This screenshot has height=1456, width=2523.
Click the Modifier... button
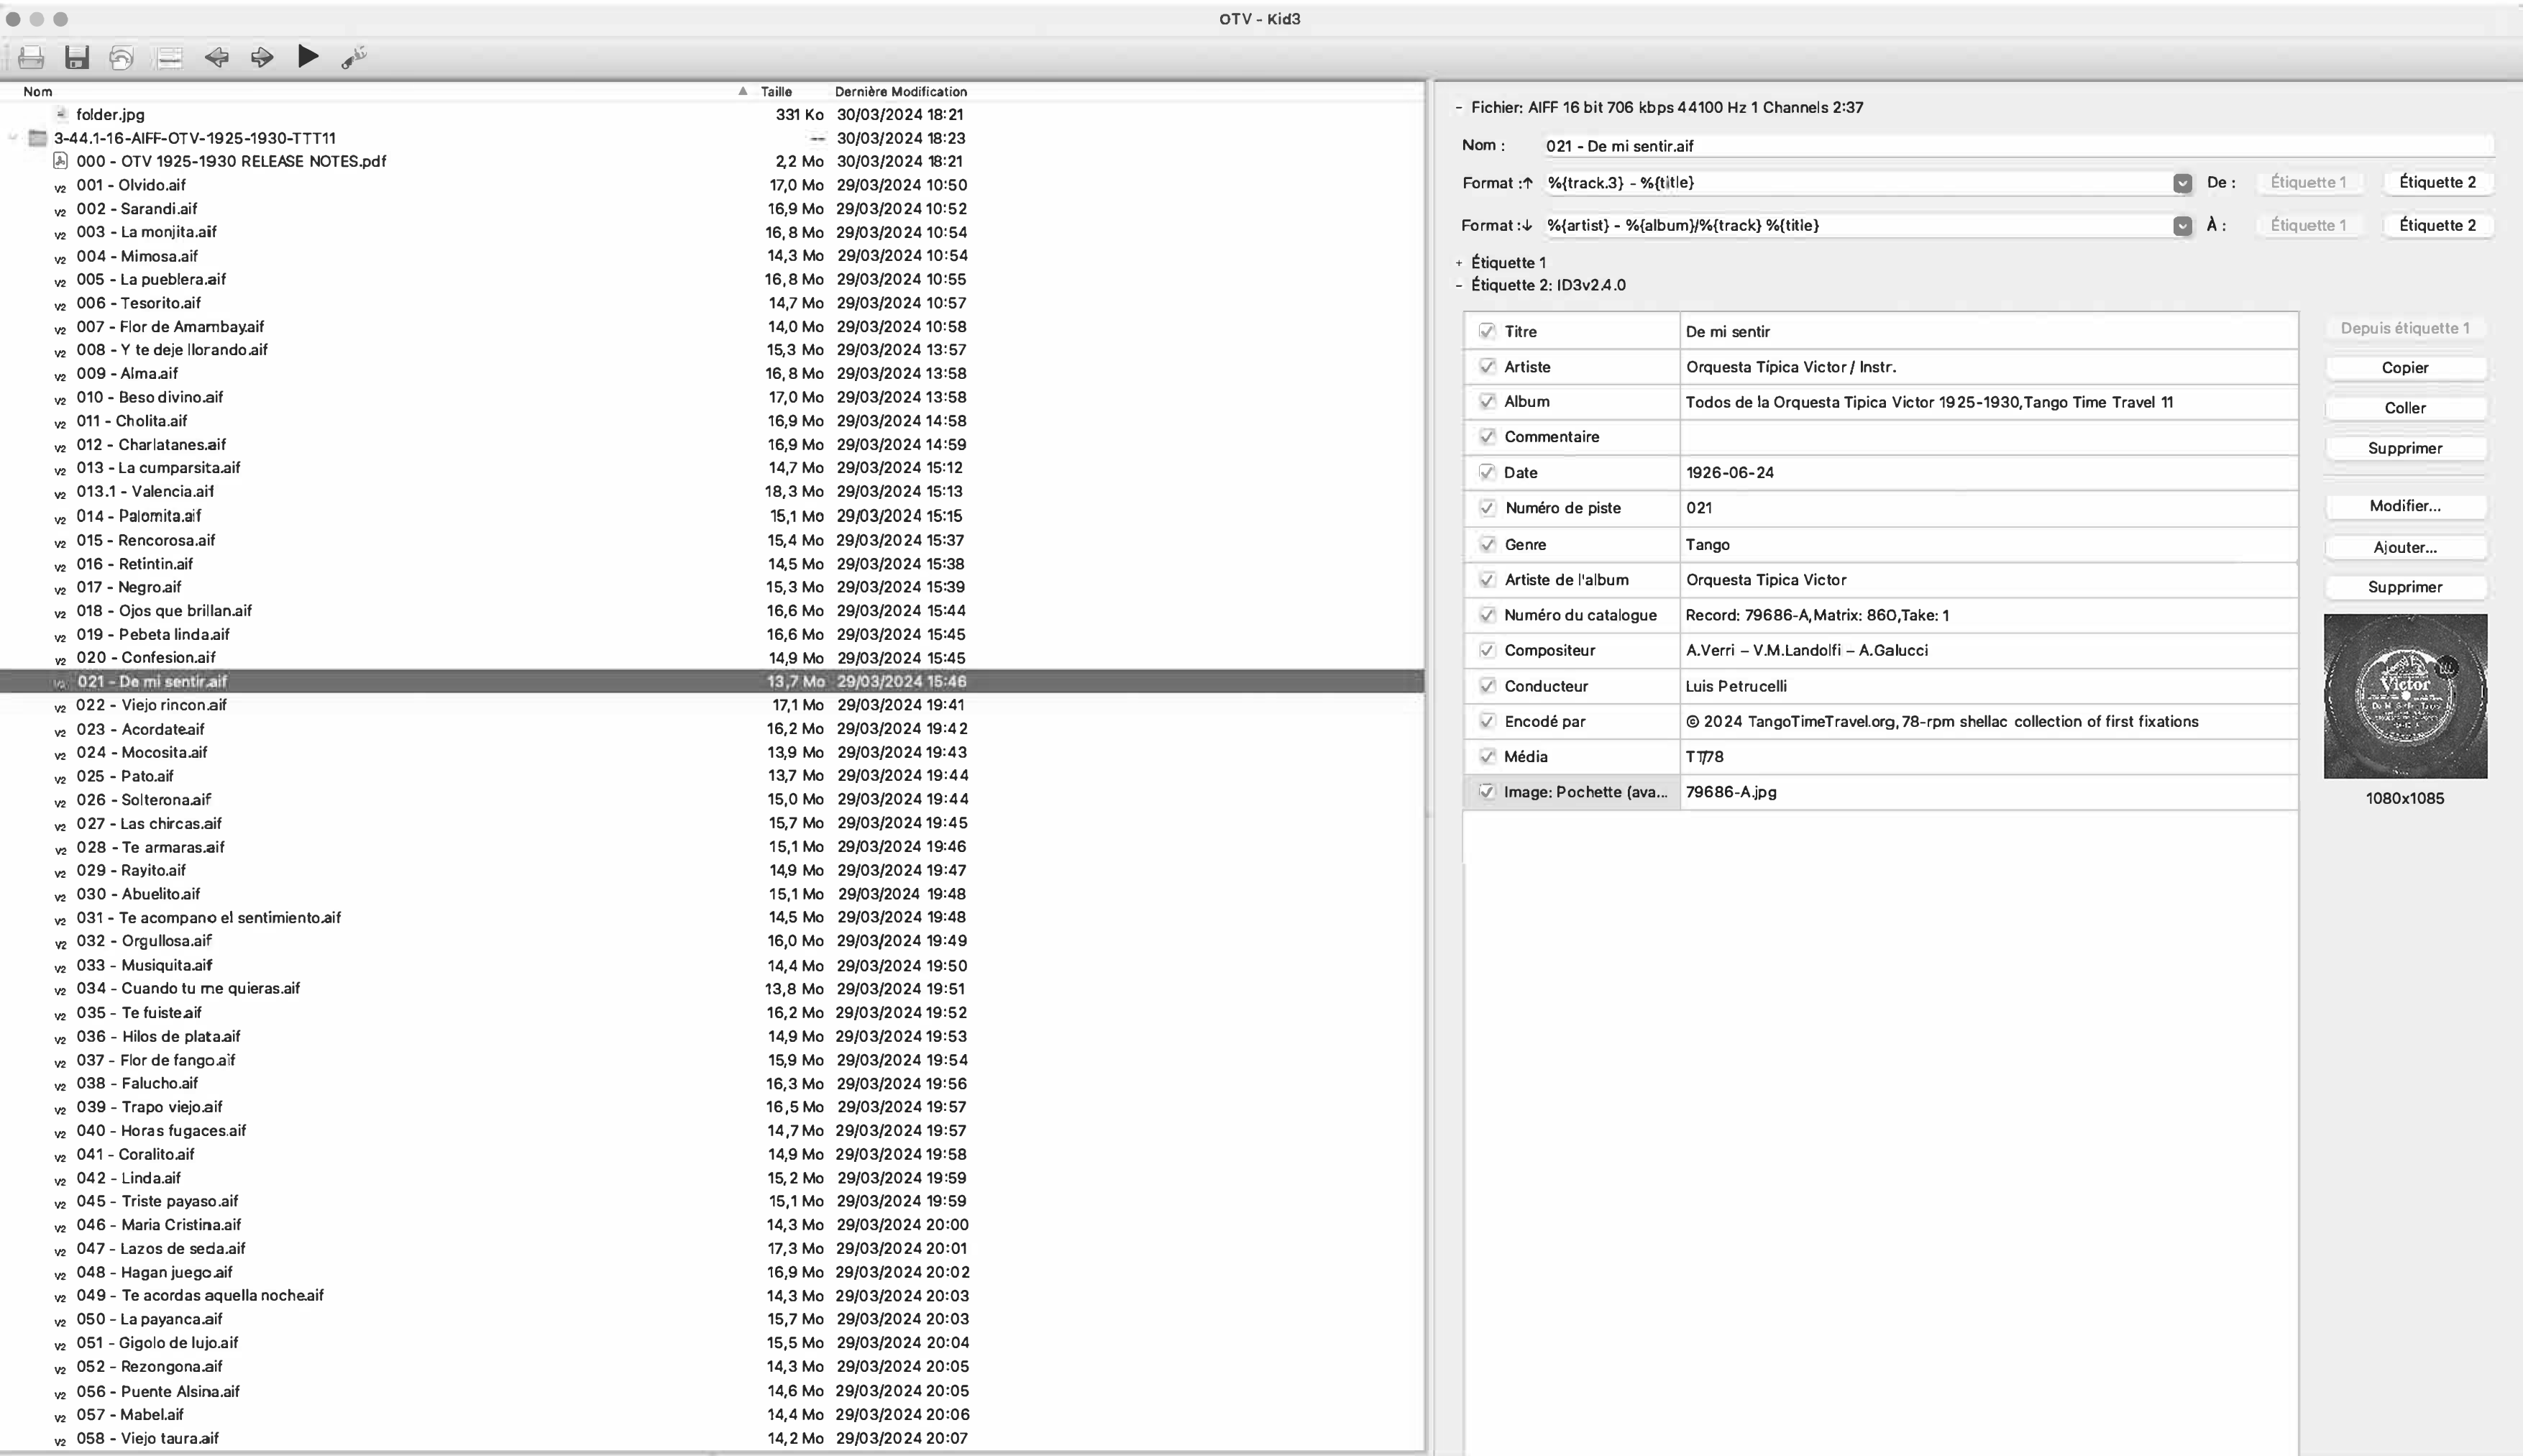[2405, 506]
